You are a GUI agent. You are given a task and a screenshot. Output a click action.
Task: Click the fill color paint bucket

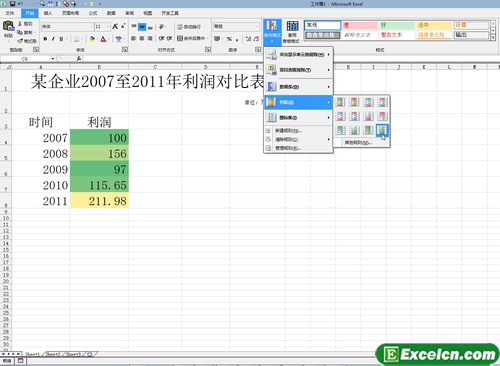(x=92, y=39)
